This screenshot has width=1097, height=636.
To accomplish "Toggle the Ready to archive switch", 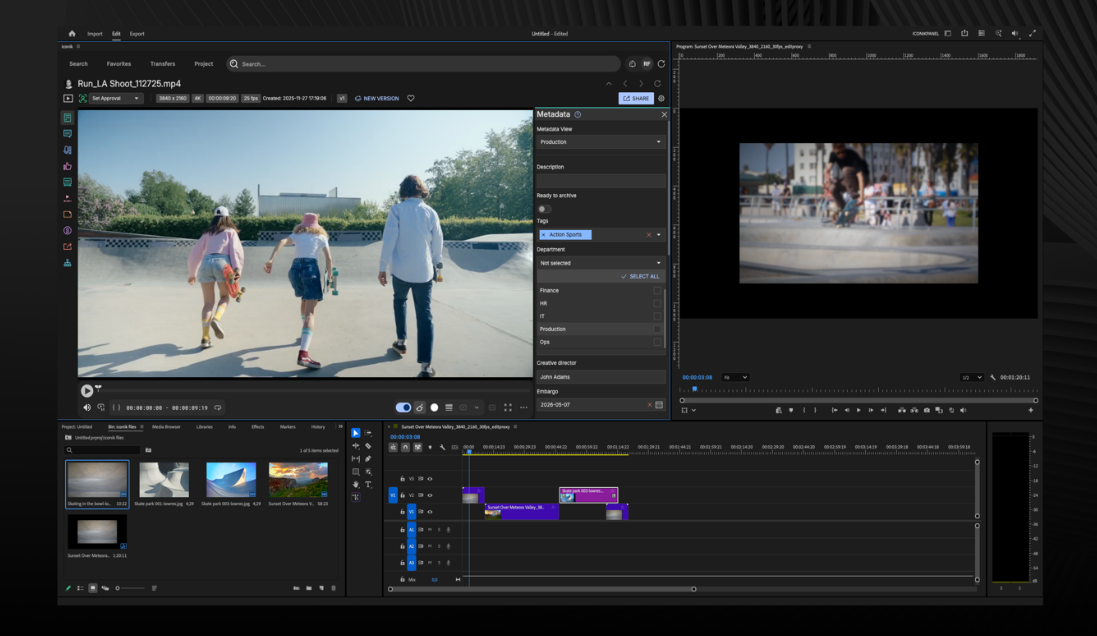I will (544, 209).
